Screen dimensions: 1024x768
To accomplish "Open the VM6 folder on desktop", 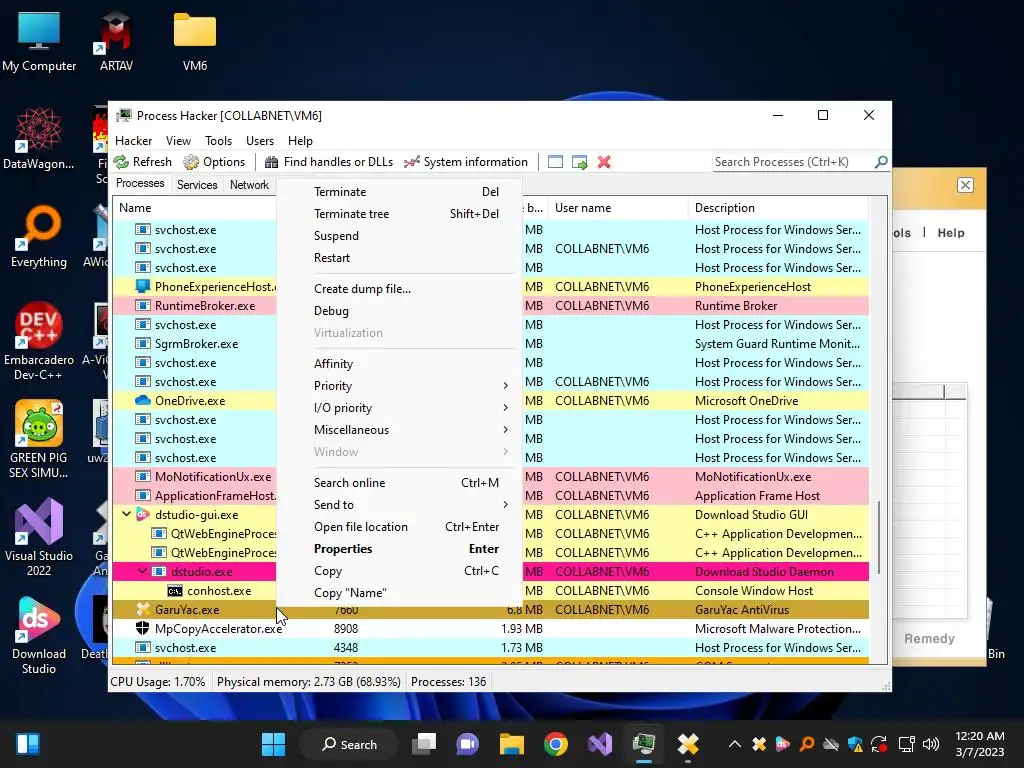I will (x=195, y=40).
